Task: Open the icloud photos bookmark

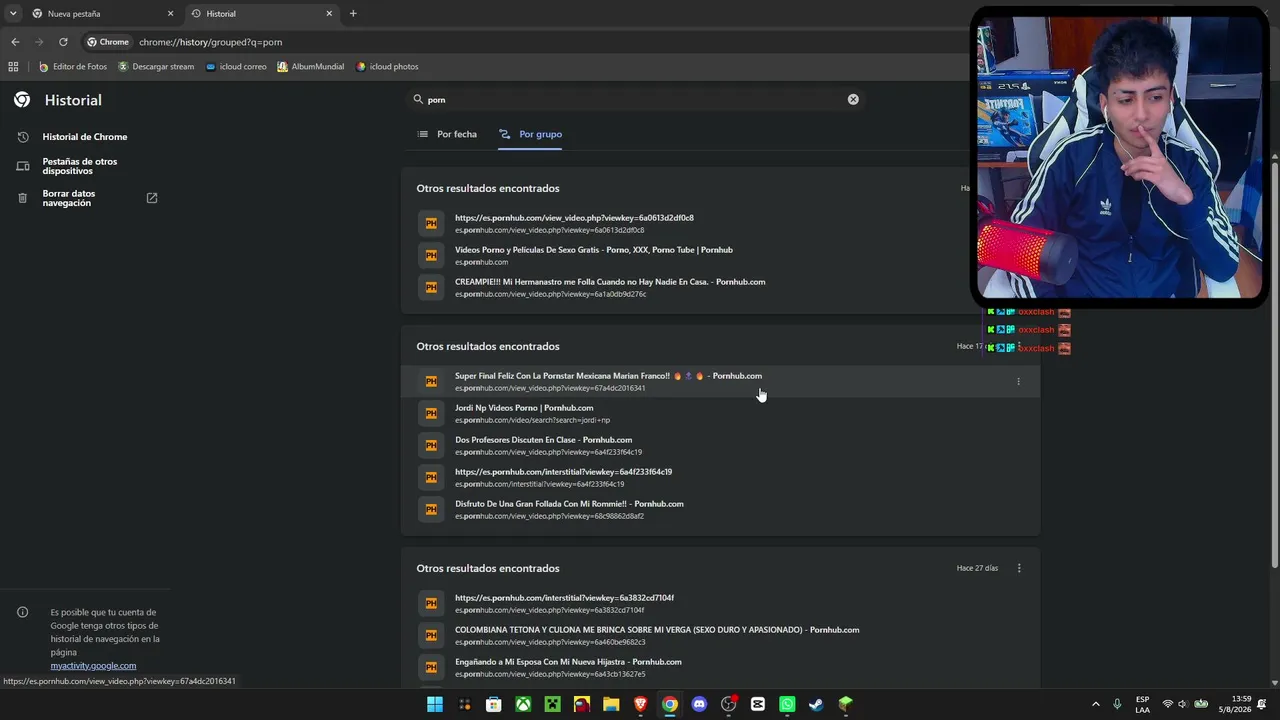Action: [387, 67]
